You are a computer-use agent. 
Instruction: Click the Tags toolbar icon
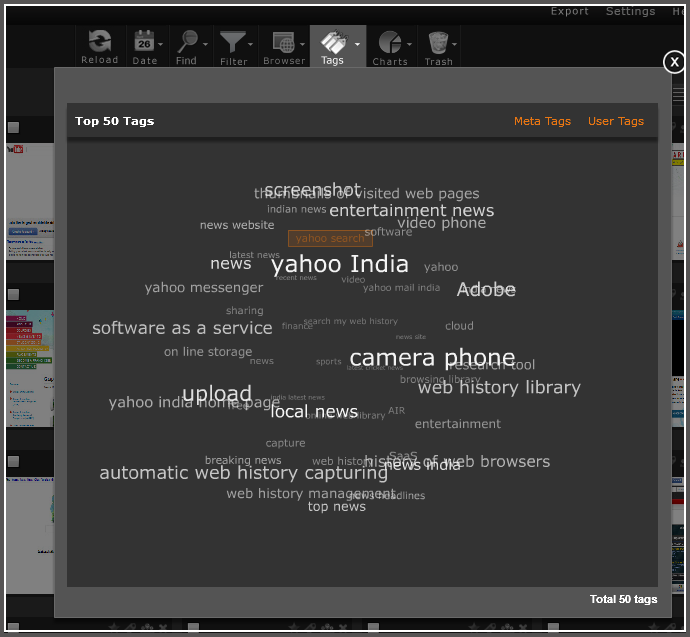(333, 42)
